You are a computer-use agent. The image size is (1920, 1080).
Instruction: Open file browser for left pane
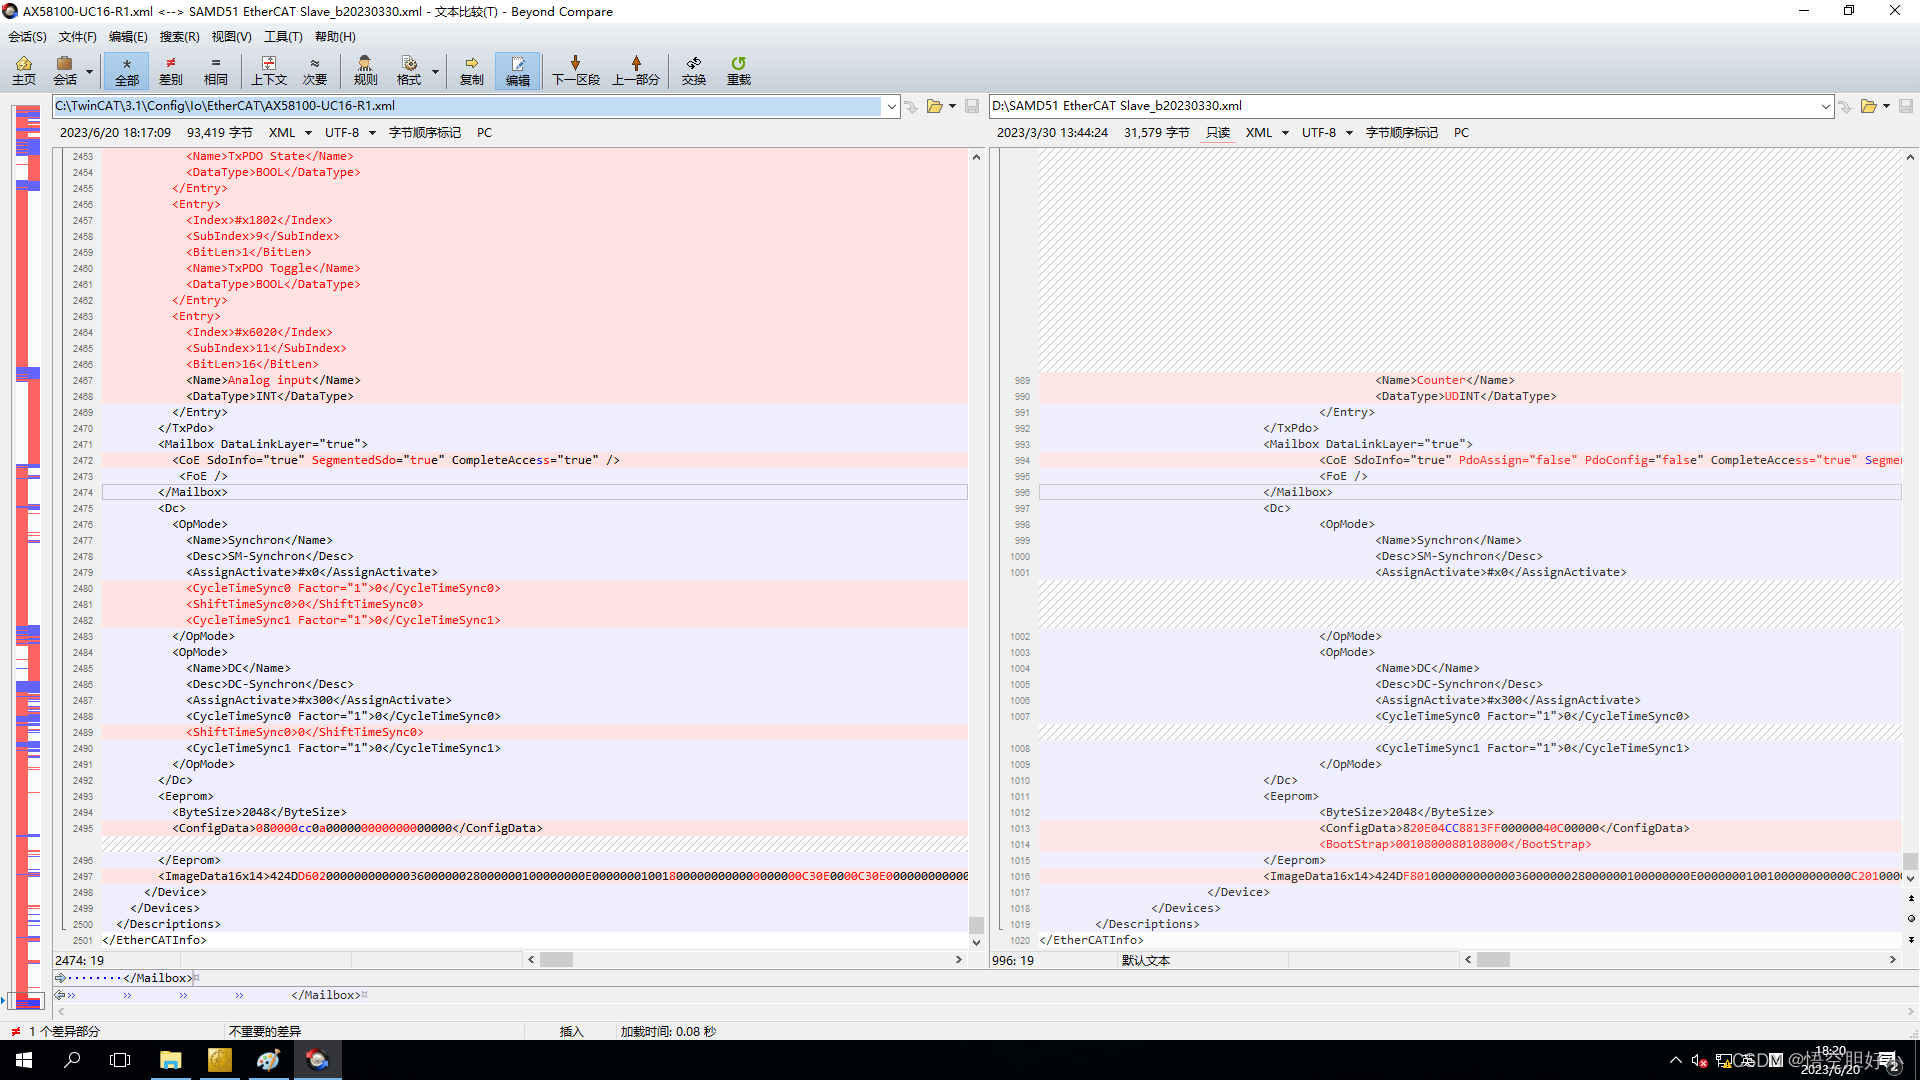pos(935,106)
